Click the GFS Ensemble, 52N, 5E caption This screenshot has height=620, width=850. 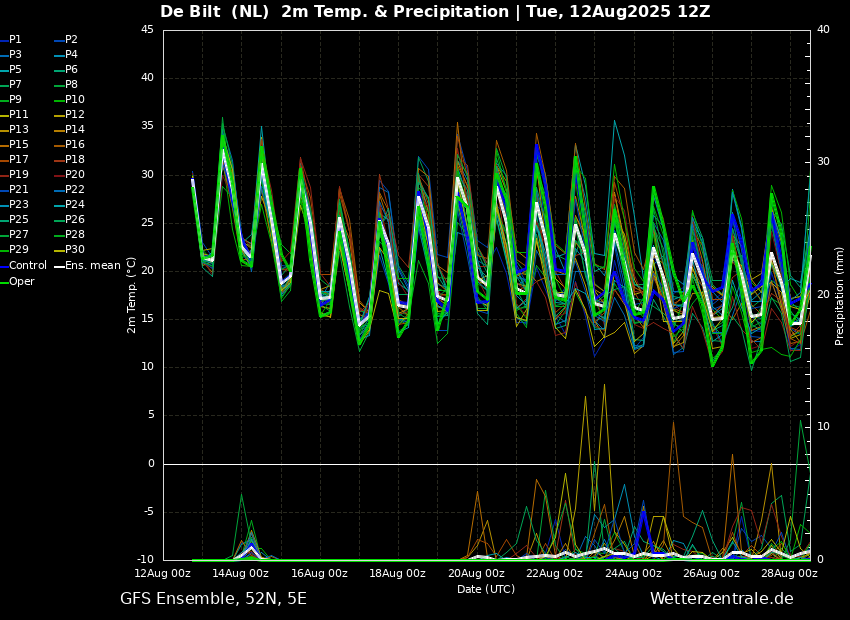pyautogui.click(x=213, y=599)
